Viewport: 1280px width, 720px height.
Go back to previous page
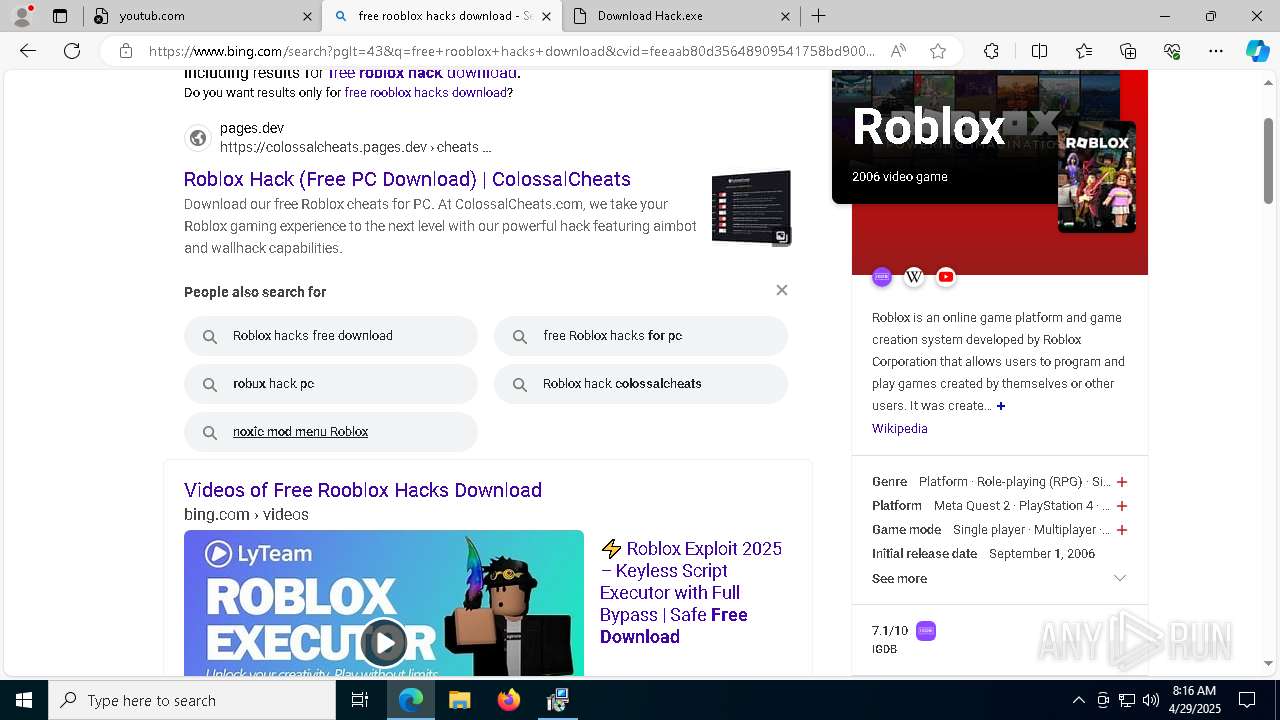28,51
